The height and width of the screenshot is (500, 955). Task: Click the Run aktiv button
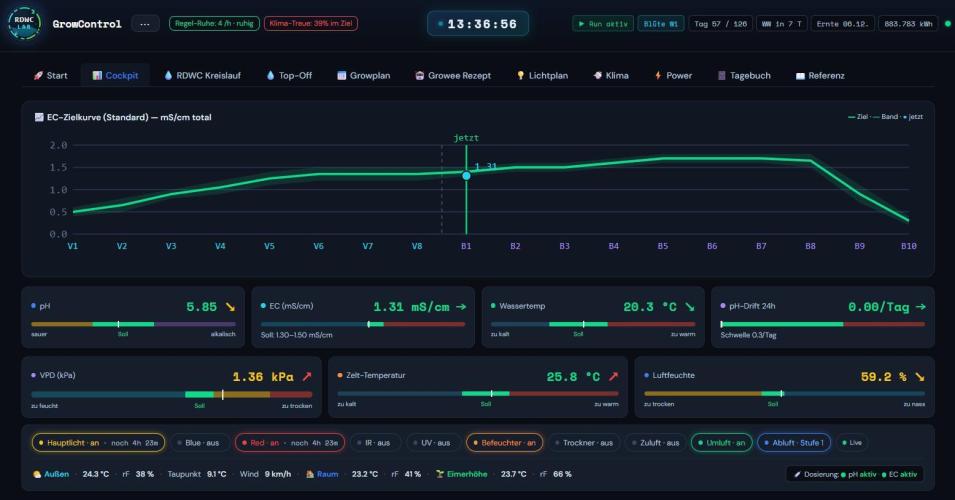coord(603,24)
